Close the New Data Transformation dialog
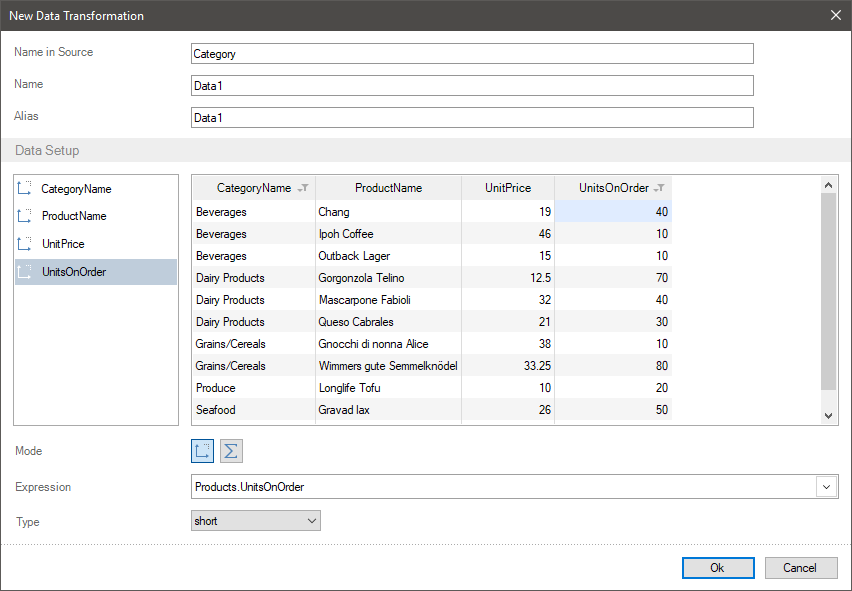Image resolution: width=852 pixels, height=591 pixels. pos(836,15)
